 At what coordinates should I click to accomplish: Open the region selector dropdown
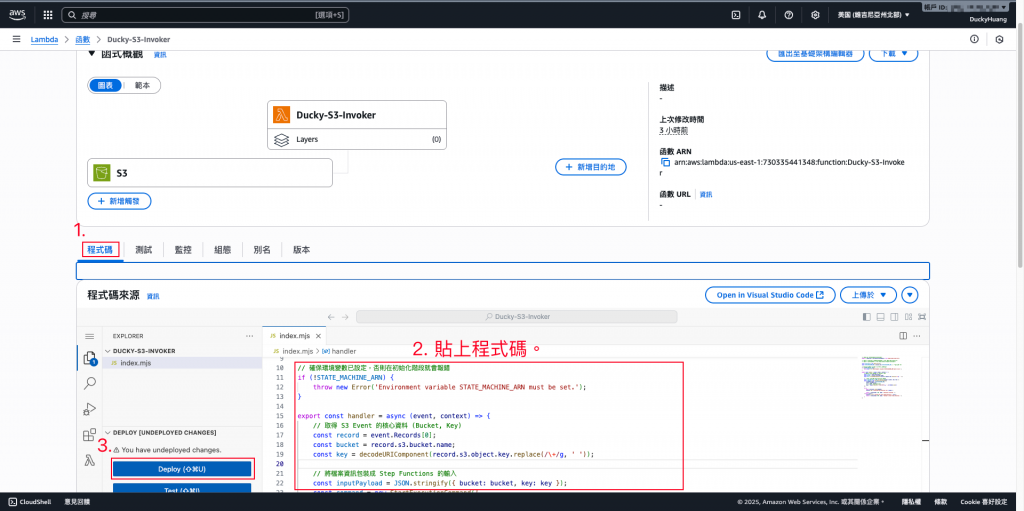tap(873, 14)
